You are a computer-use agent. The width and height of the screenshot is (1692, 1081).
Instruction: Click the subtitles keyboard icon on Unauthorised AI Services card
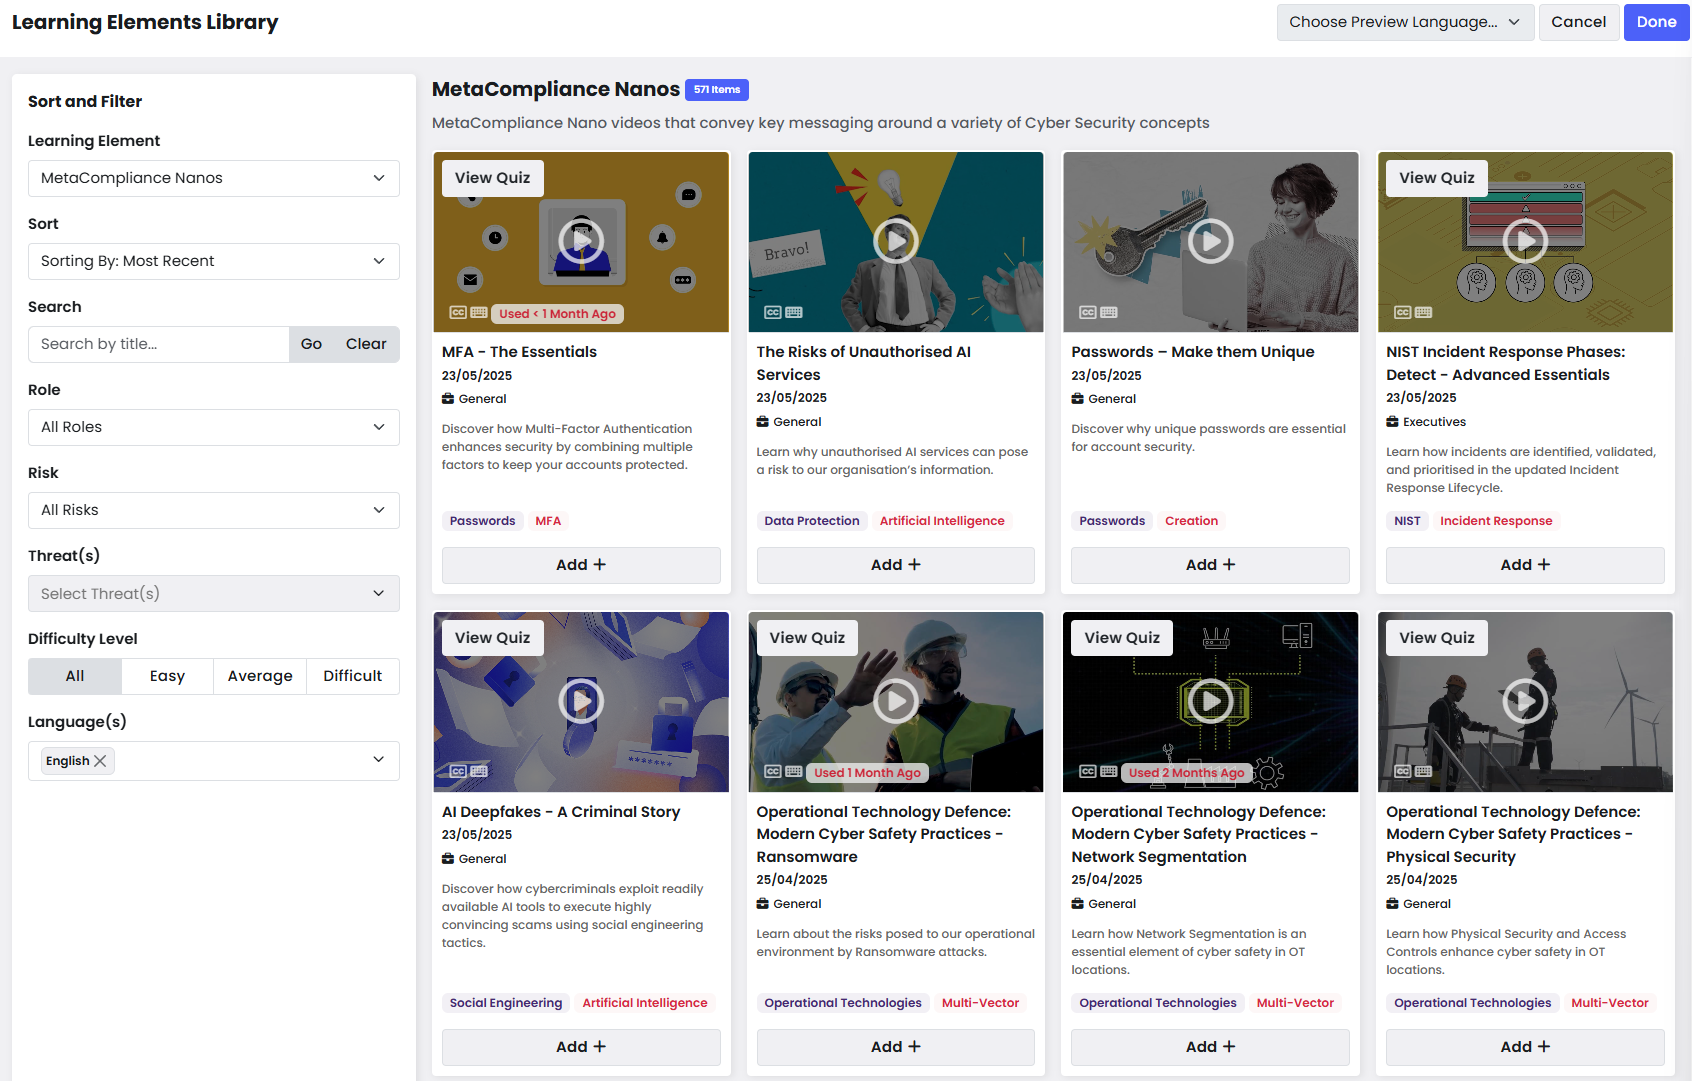pos(794,313)
